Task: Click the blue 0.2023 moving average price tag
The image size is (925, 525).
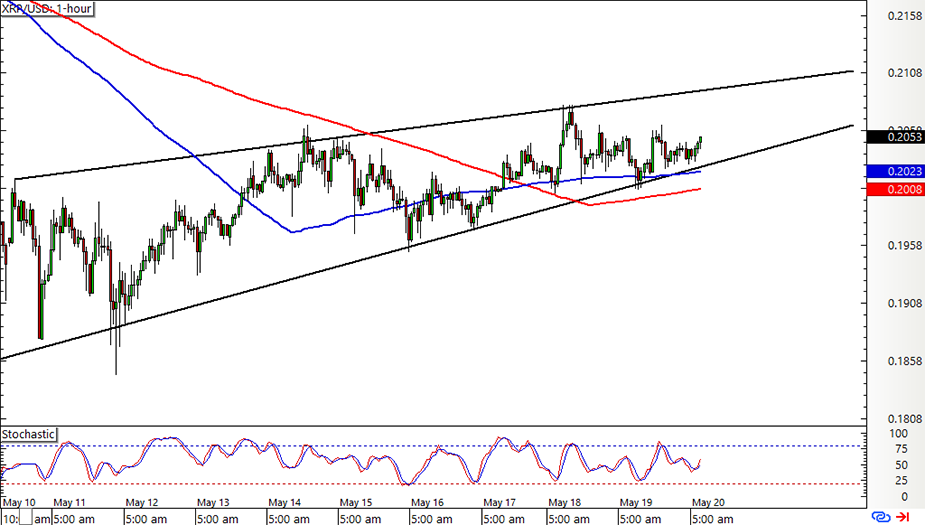Action: point(896,172)
